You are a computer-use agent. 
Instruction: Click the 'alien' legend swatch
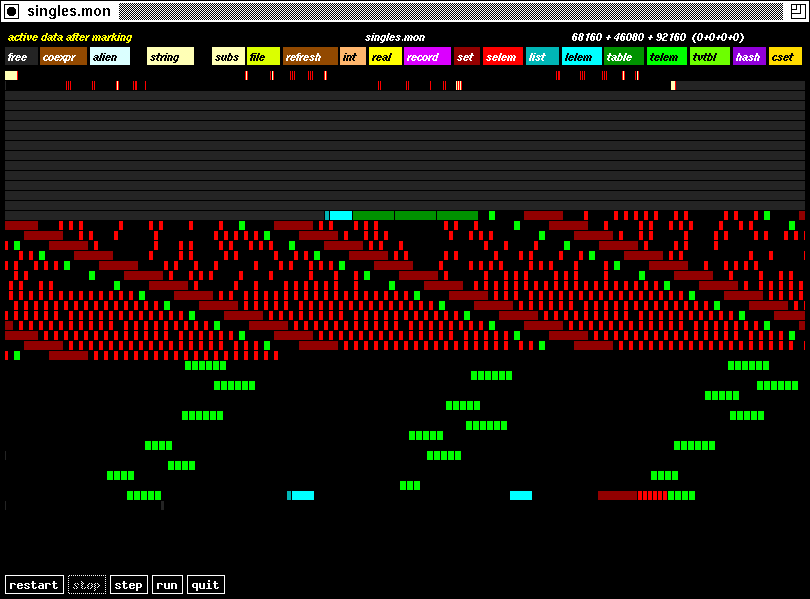[x=109, y=57]
